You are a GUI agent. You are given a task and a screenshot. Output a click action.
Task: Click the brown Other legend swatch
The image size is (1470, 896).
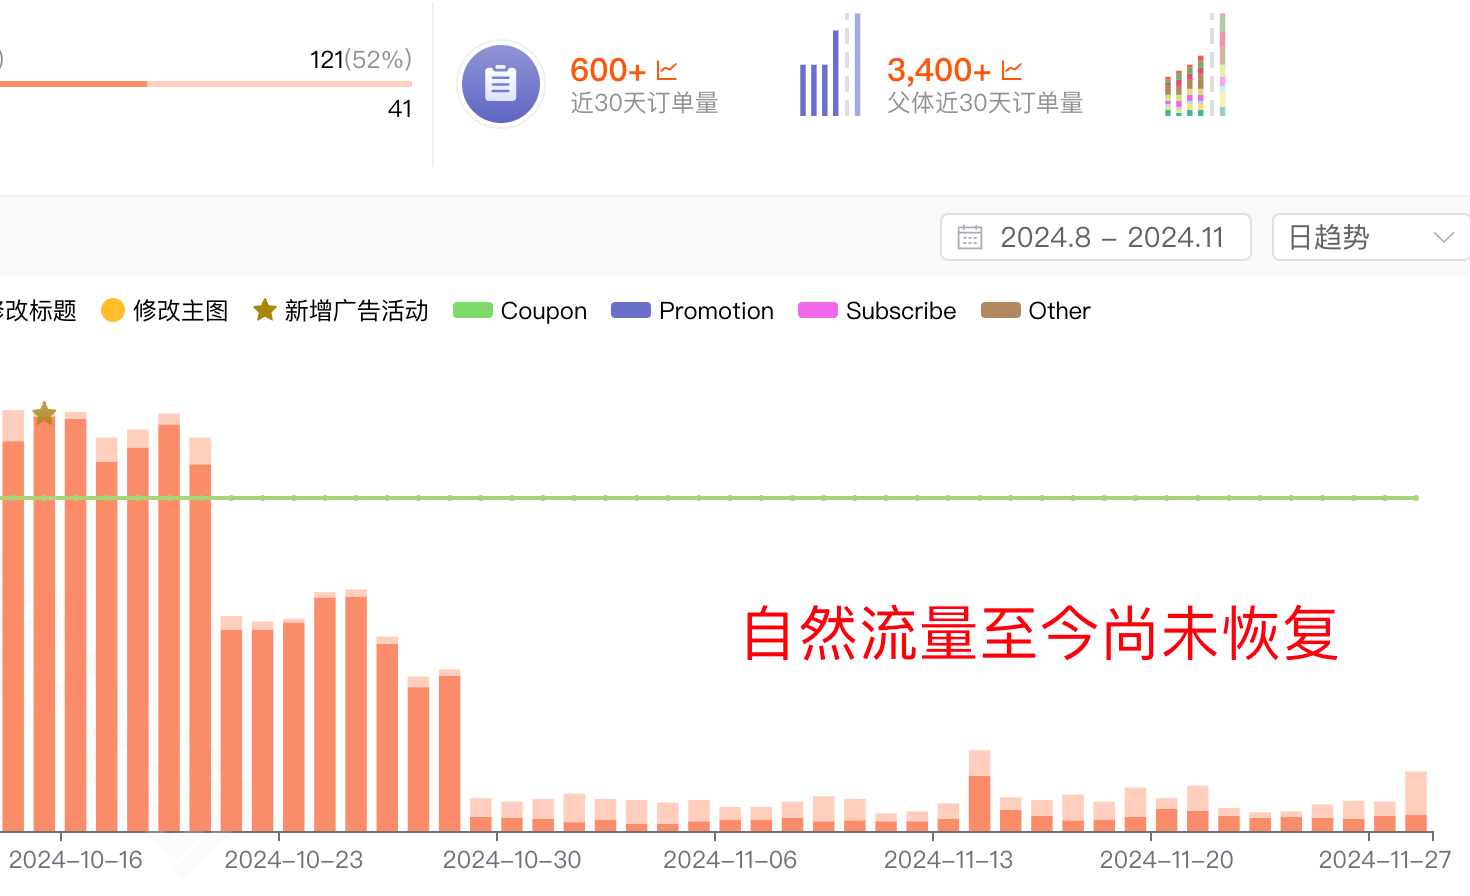pos(1001,310)
